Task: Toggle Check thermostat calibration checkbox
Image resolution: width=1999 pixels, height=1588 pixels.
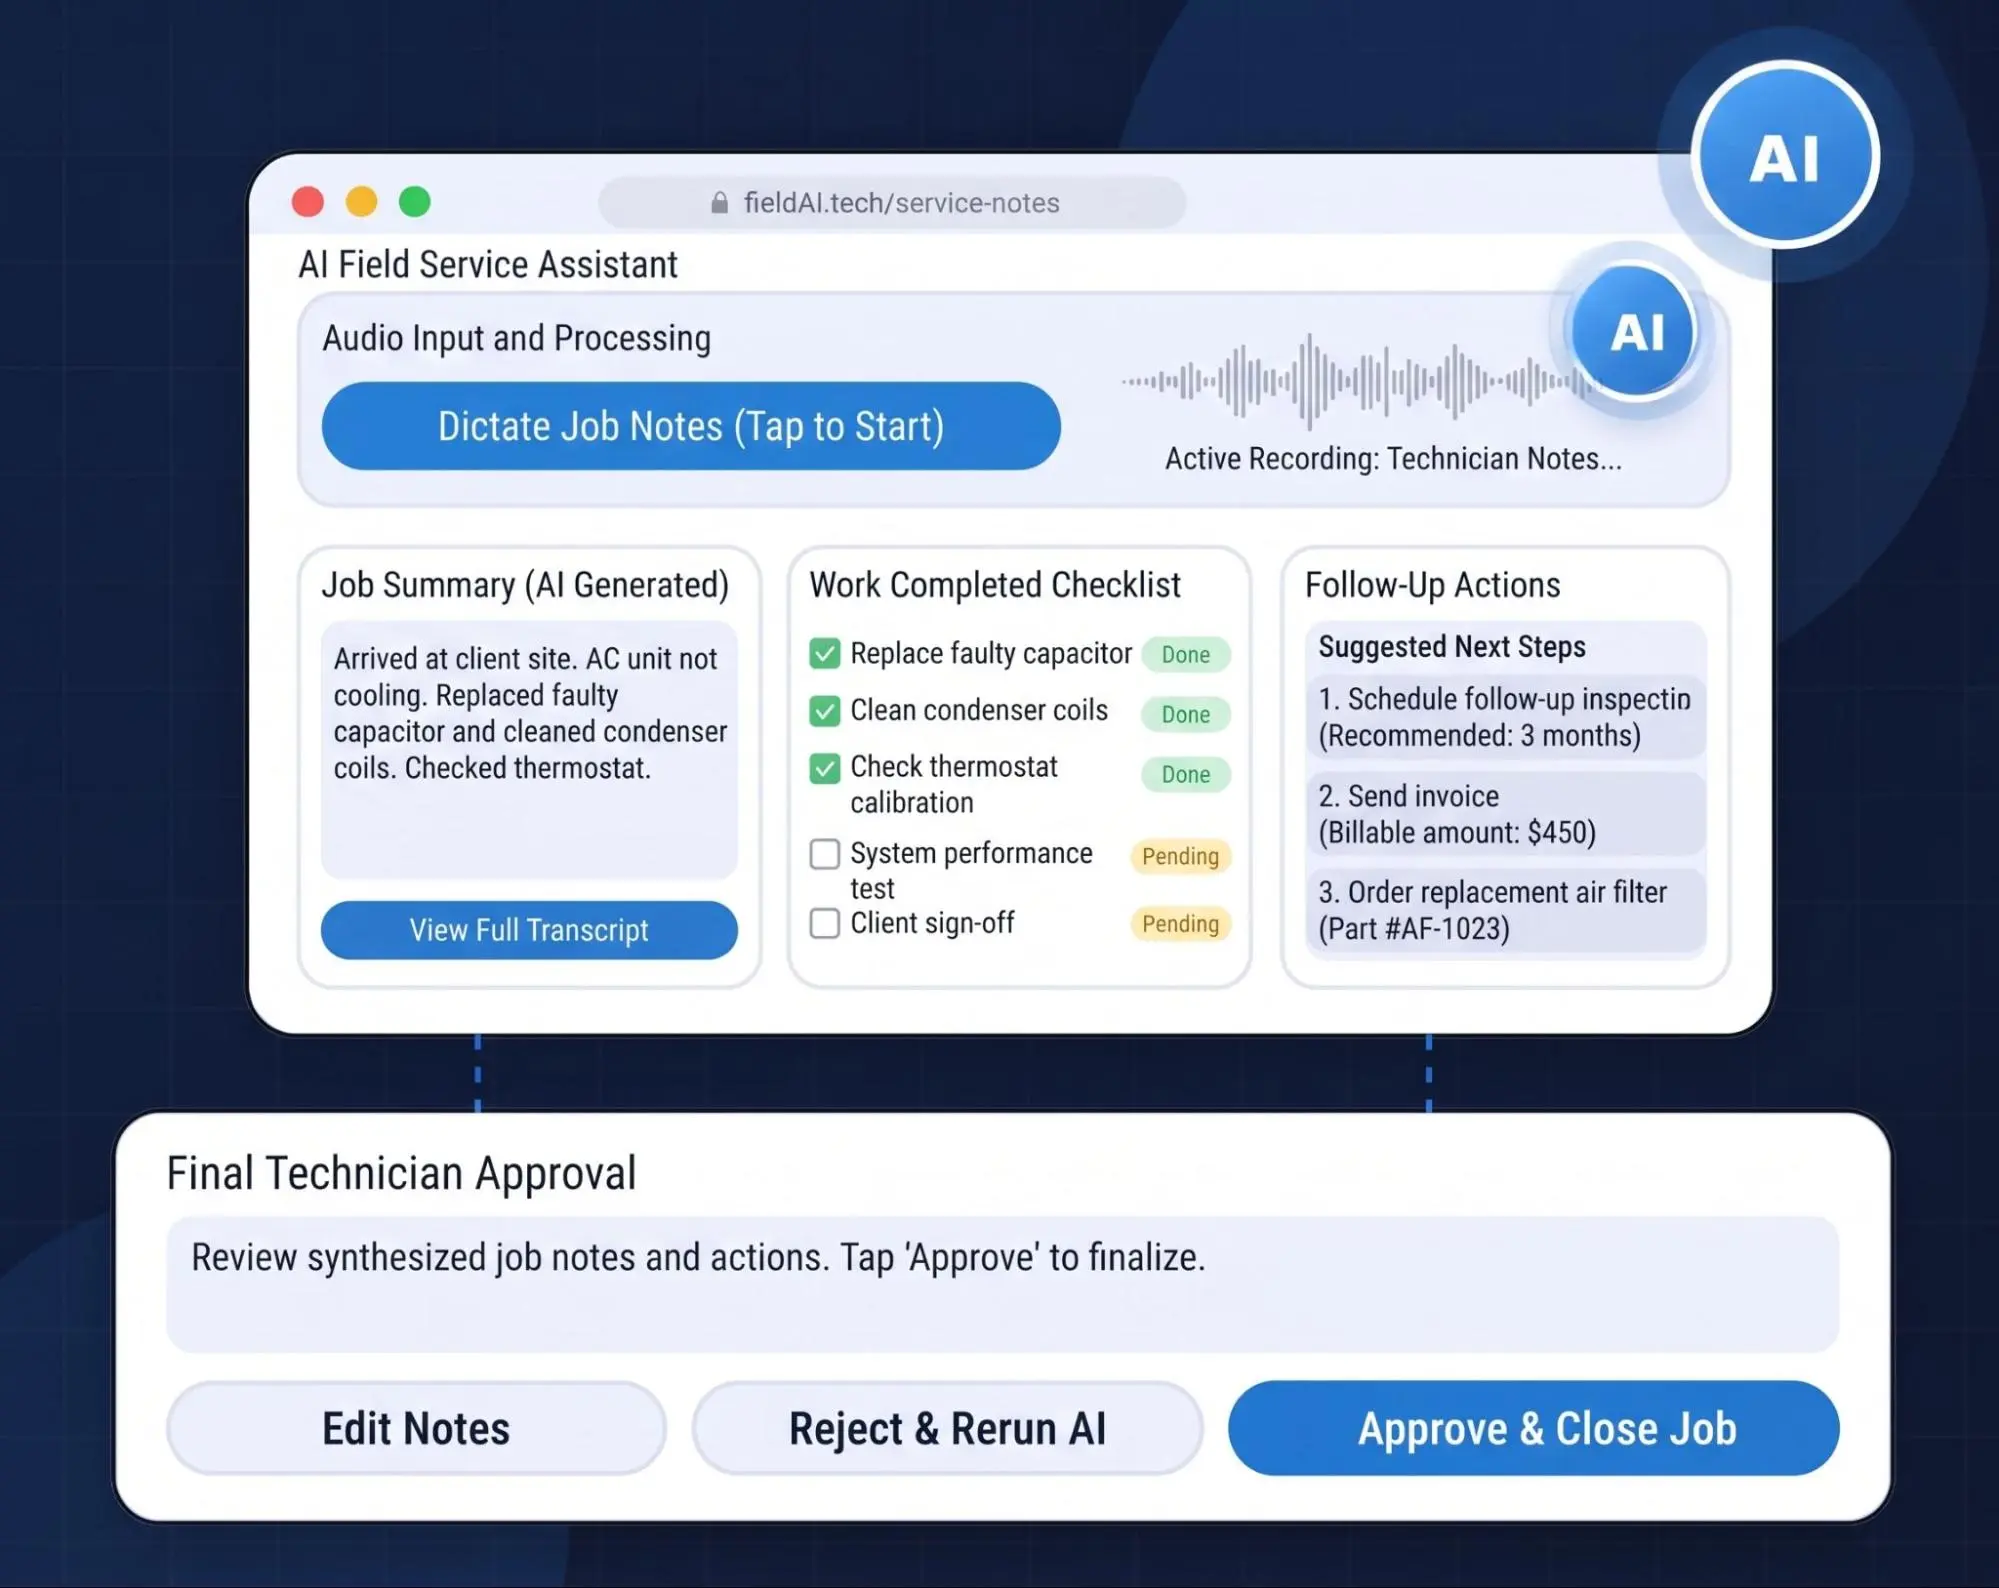Action: point(824,768)
